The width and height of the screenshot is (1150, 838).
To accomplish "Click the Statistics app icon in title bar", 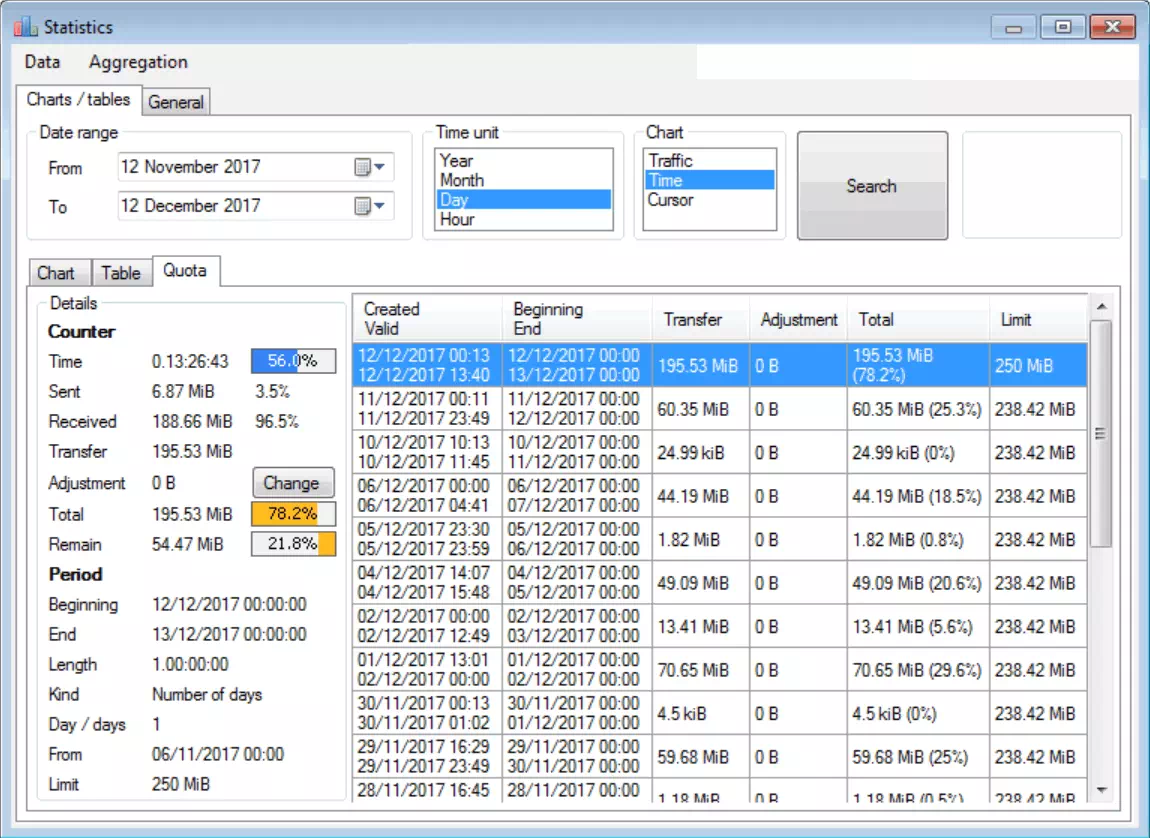I will point(26,27).
